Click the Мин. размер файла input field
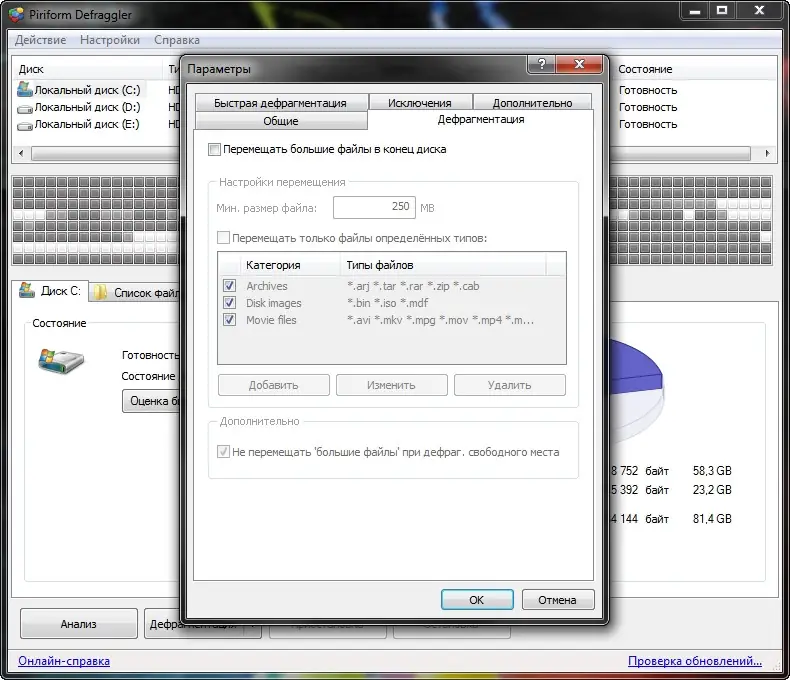This screenshot has width=790, height=680. [374, 207]
